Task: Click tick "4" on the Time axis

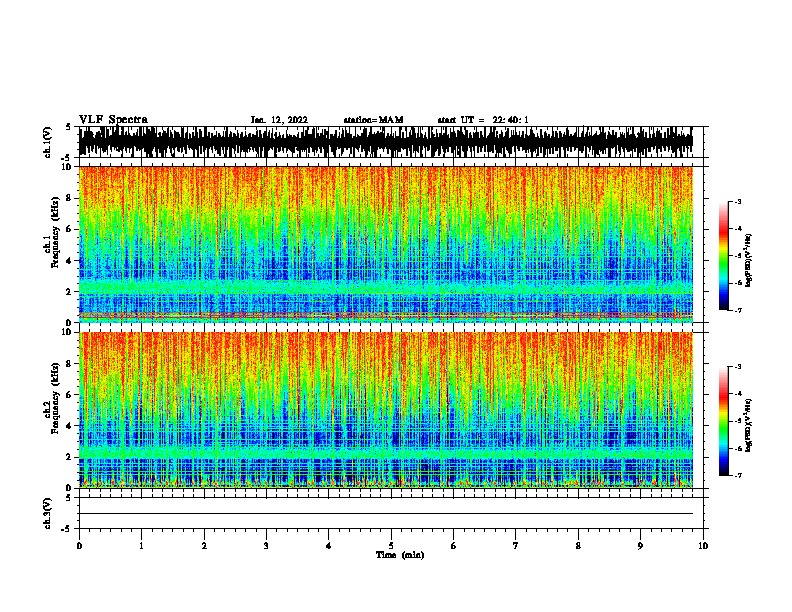Action: pyautogui.click(x=329, y=546)
